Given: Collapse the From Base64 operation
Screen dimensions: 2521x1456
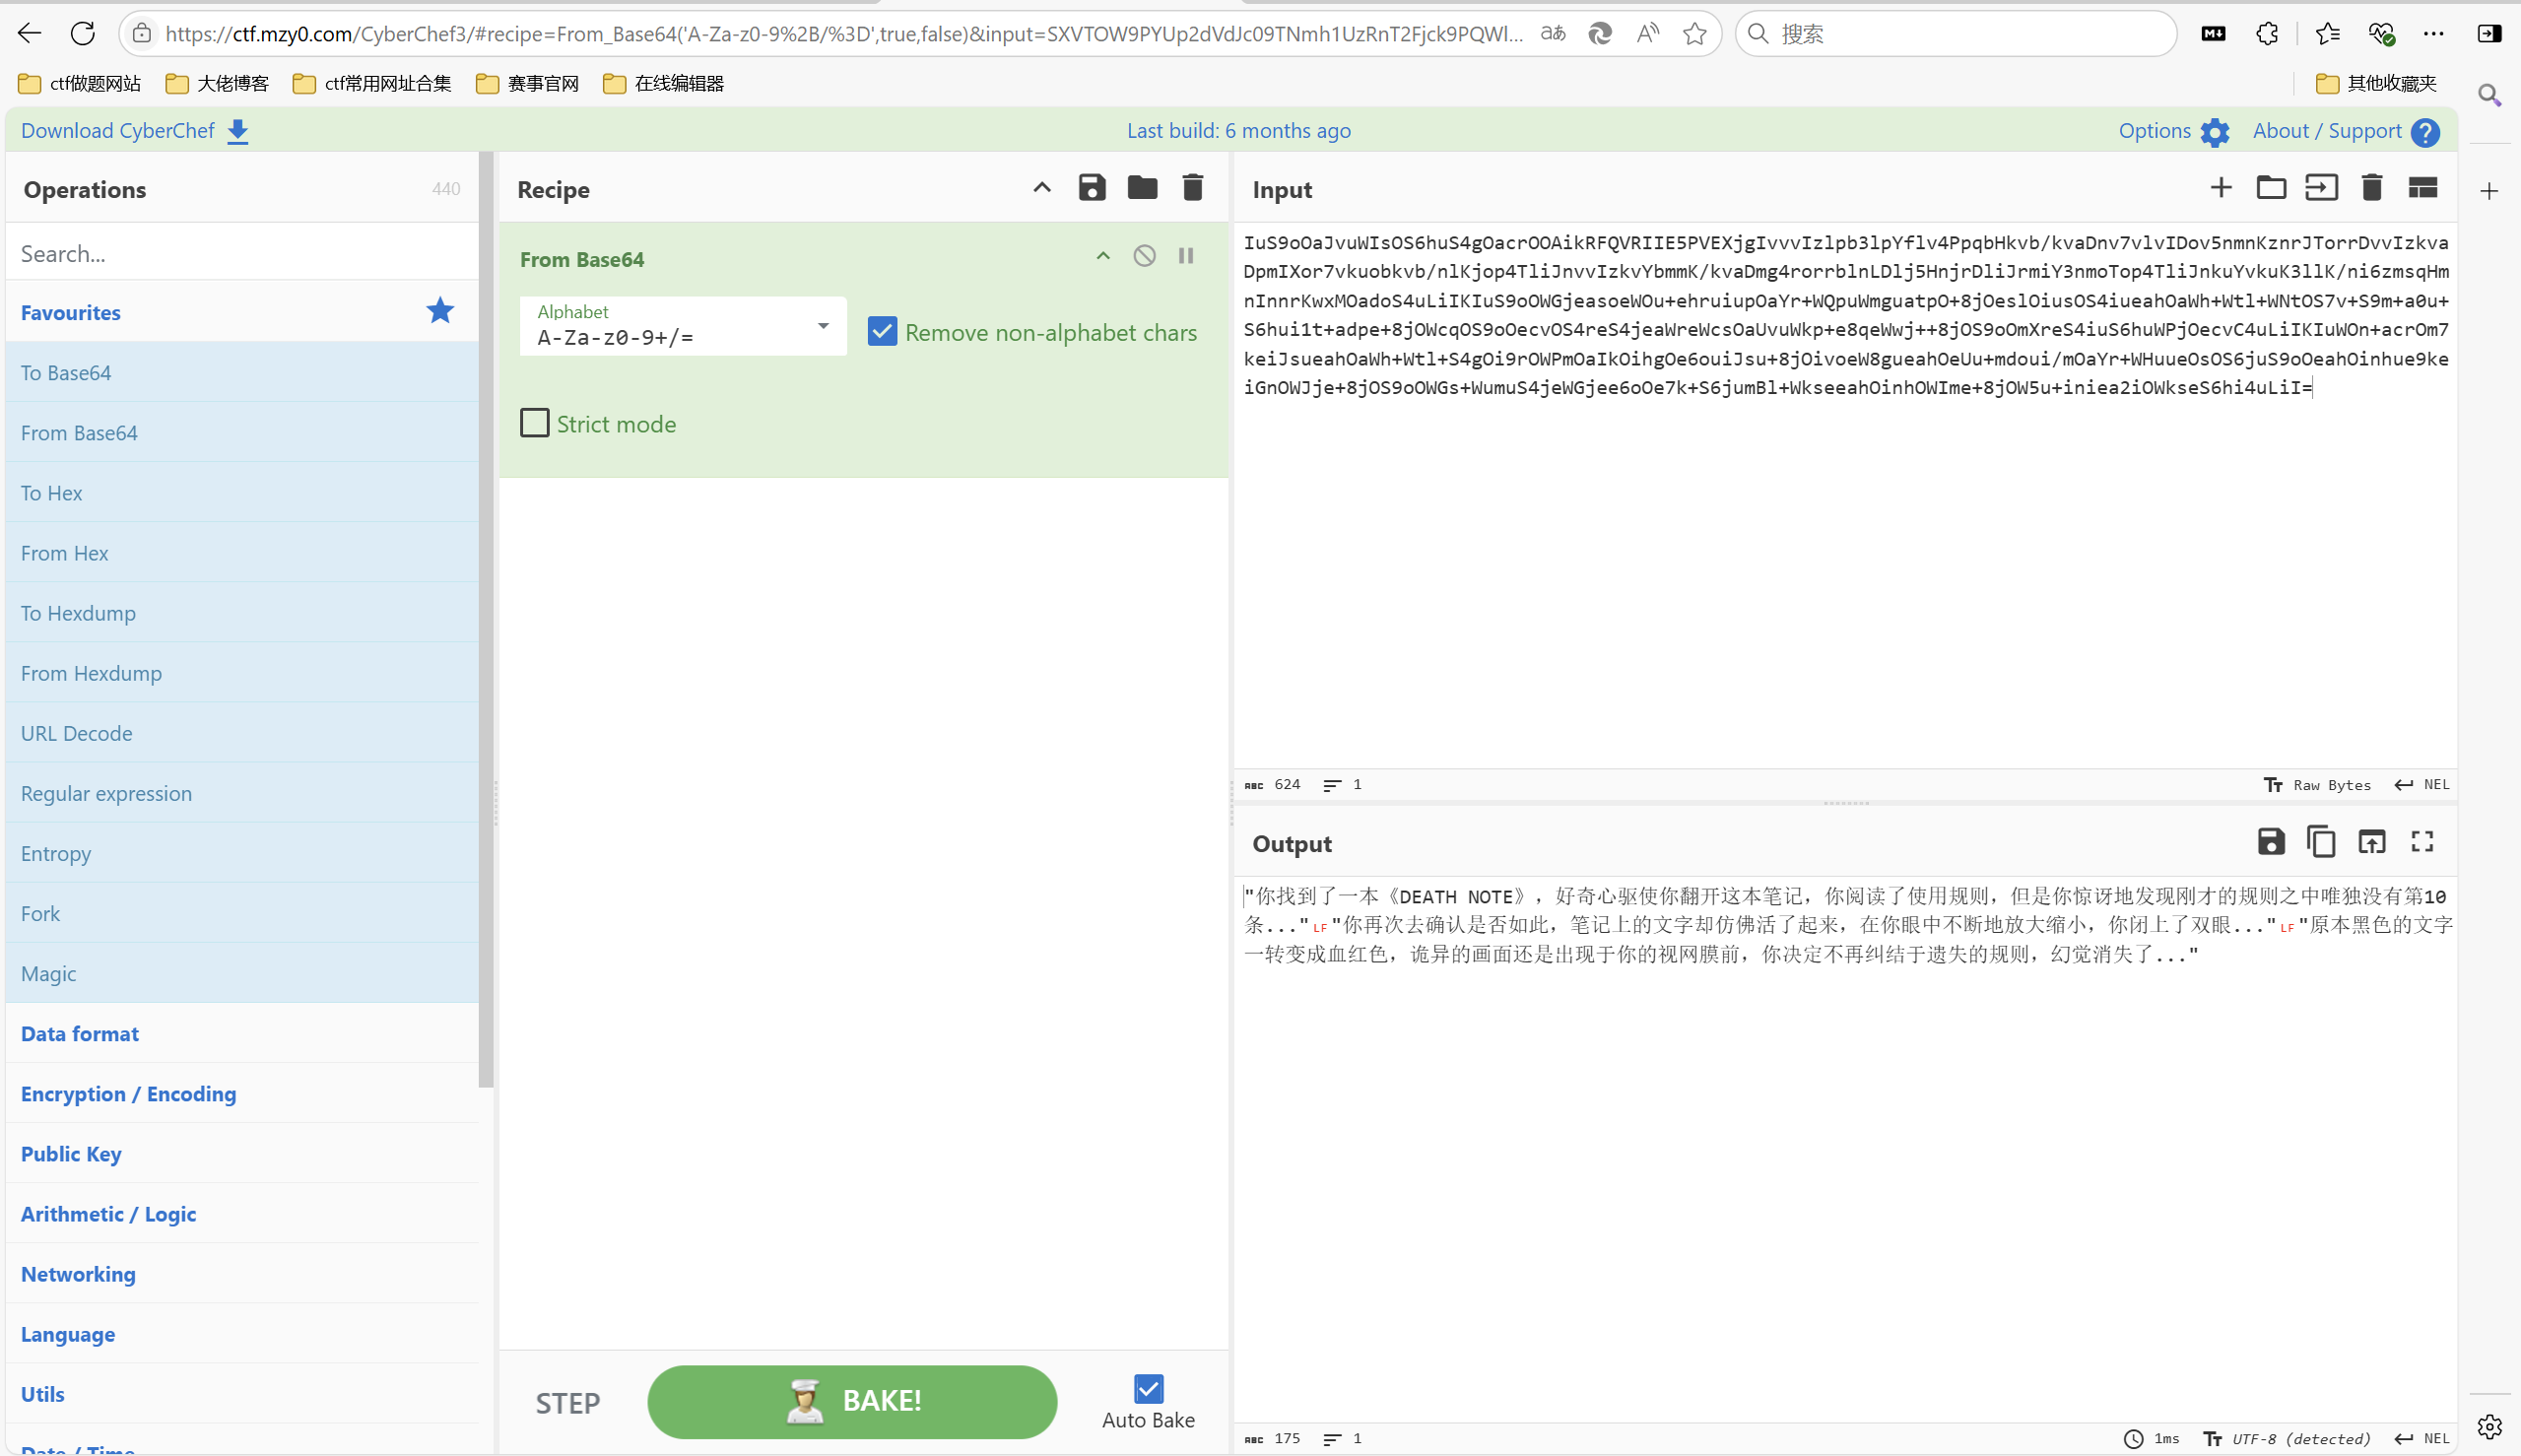Looking at the screenshot, I should [1103, 256].
